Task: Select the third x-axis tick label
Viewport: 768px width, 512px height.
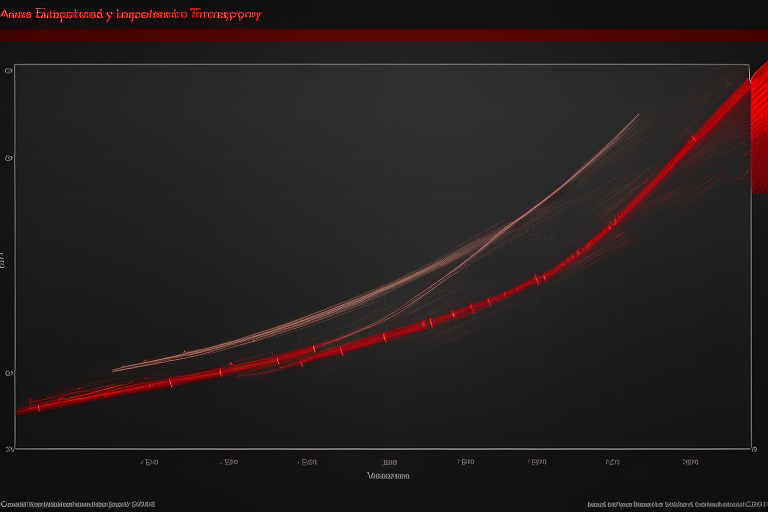Action: coord(308,463)
